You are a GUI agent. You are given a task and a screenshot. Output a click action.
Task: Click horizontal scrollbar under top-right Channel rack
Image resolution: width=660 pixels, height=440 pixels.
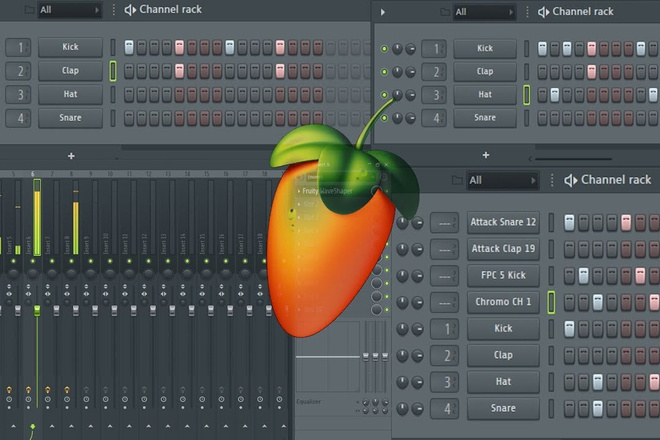coord(573,159)
